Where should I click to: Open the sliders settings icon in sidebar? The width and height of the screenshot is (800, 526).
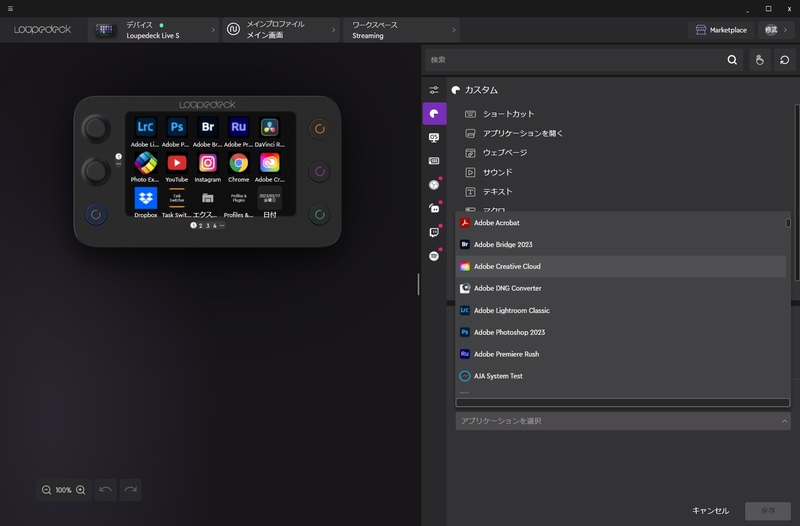coord(434,90)
